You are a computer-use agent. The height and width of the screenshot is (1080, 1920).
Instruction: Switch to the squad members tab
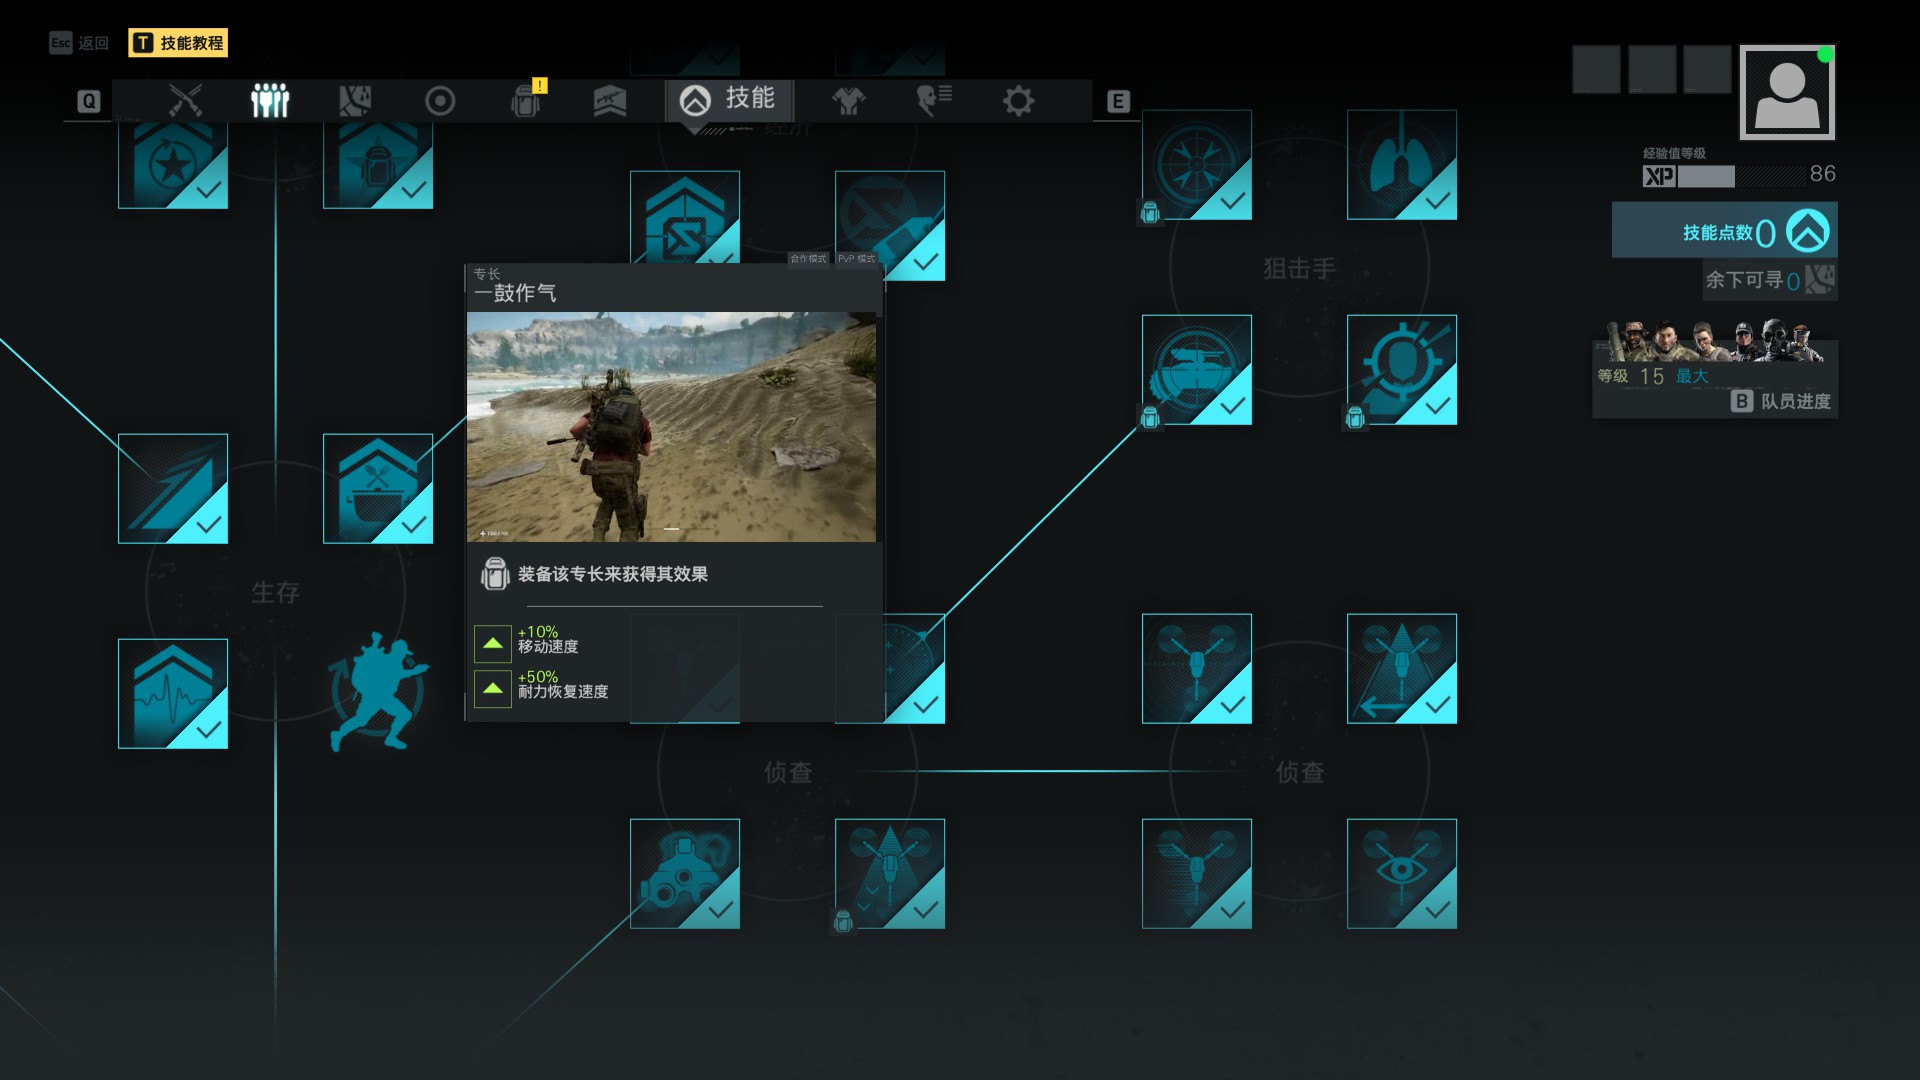coord(270,101)
